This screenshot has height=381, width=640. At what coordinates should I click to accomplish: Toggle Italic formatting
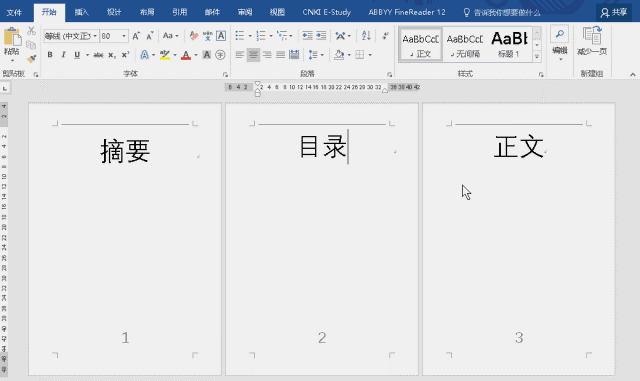63,55
